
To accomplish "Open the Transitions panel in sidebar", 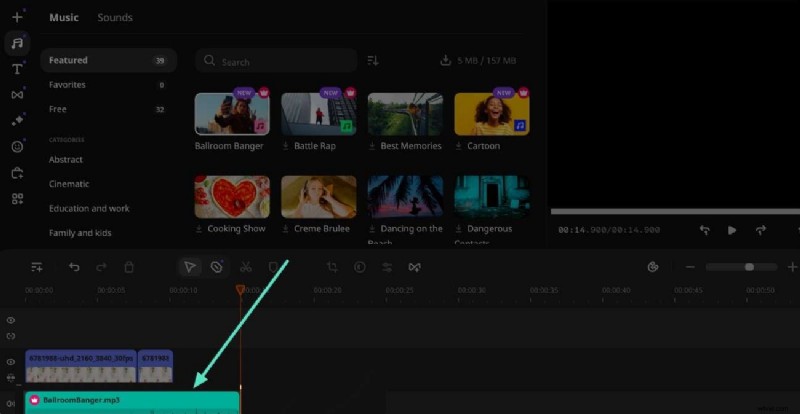I will pyautogui.click(x=17, y=95).
